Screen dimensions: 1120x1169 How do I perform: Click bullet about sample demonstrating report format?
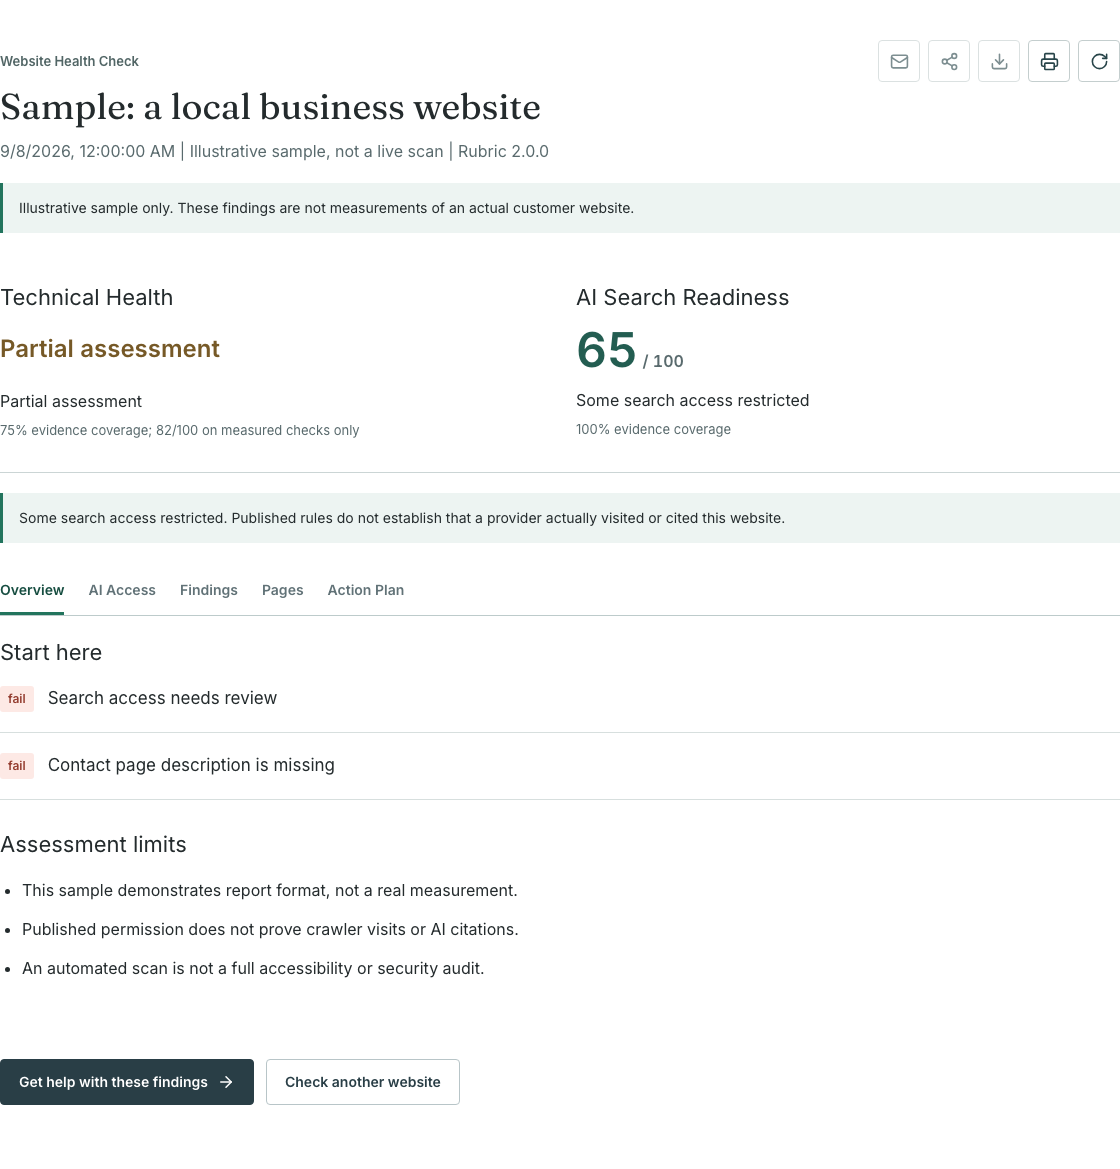coord(269,890)
